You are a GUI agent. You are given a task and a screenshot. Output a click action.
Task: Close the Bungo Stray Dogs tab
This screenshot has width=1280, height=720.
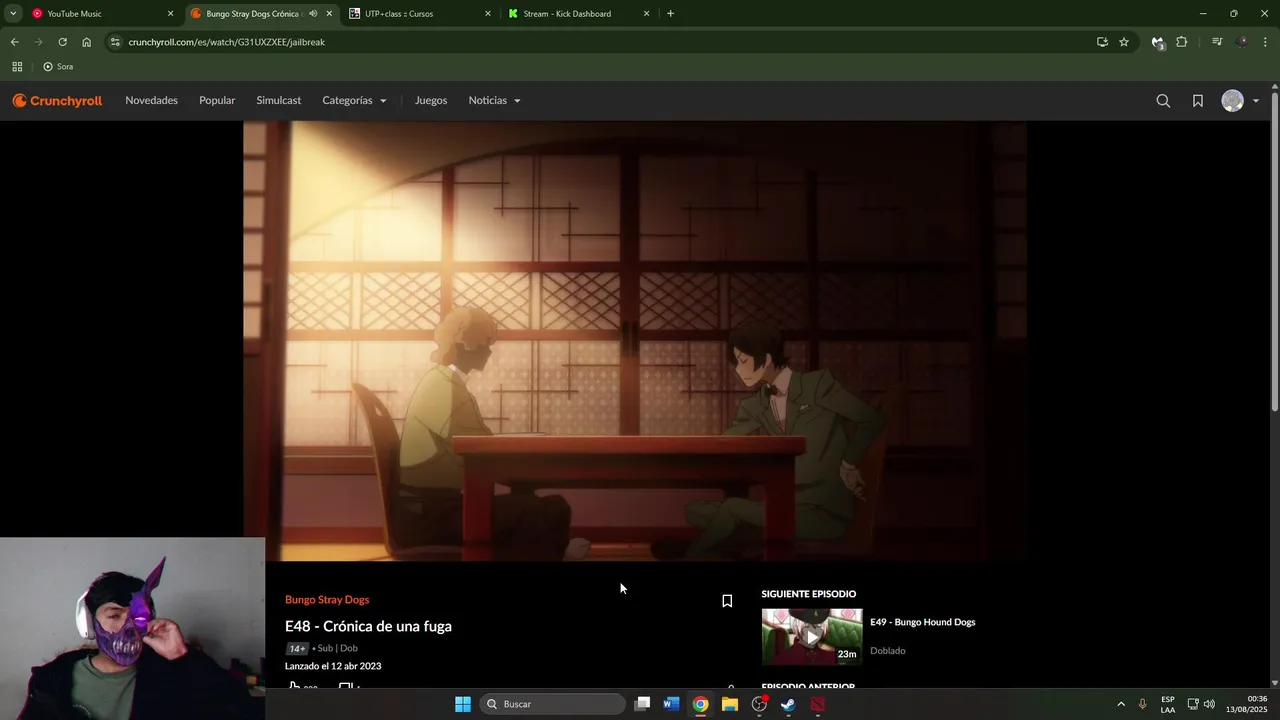(x=329, y=14)
